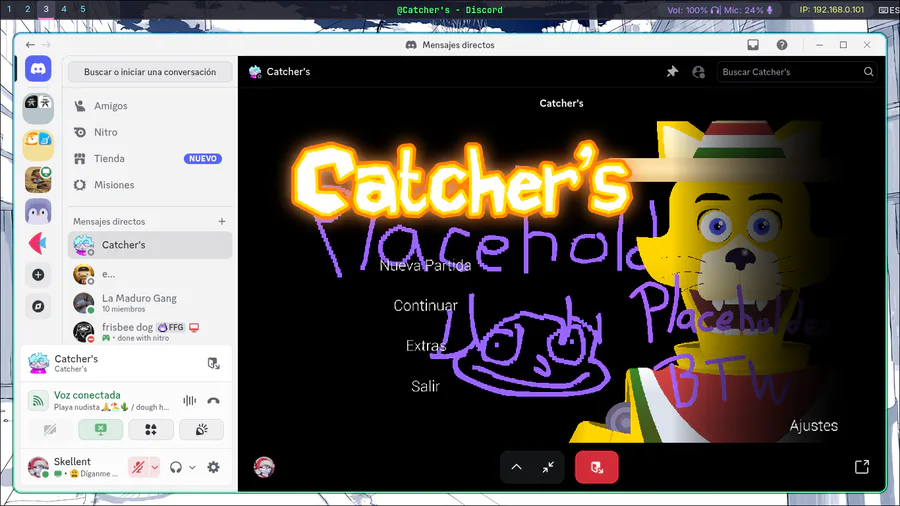Toggle camera on in voice panel
Screen dimensions: 900x506
coord(50,430)
